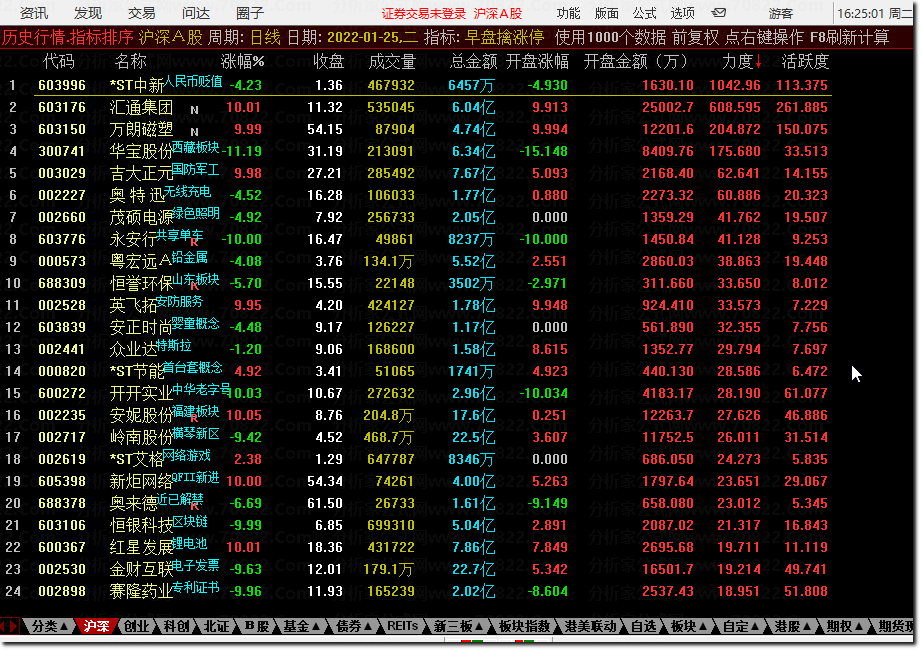Open the 圈子 menu
The width and height of the screenshot is (922, 650).
click(x=250, y=13)
